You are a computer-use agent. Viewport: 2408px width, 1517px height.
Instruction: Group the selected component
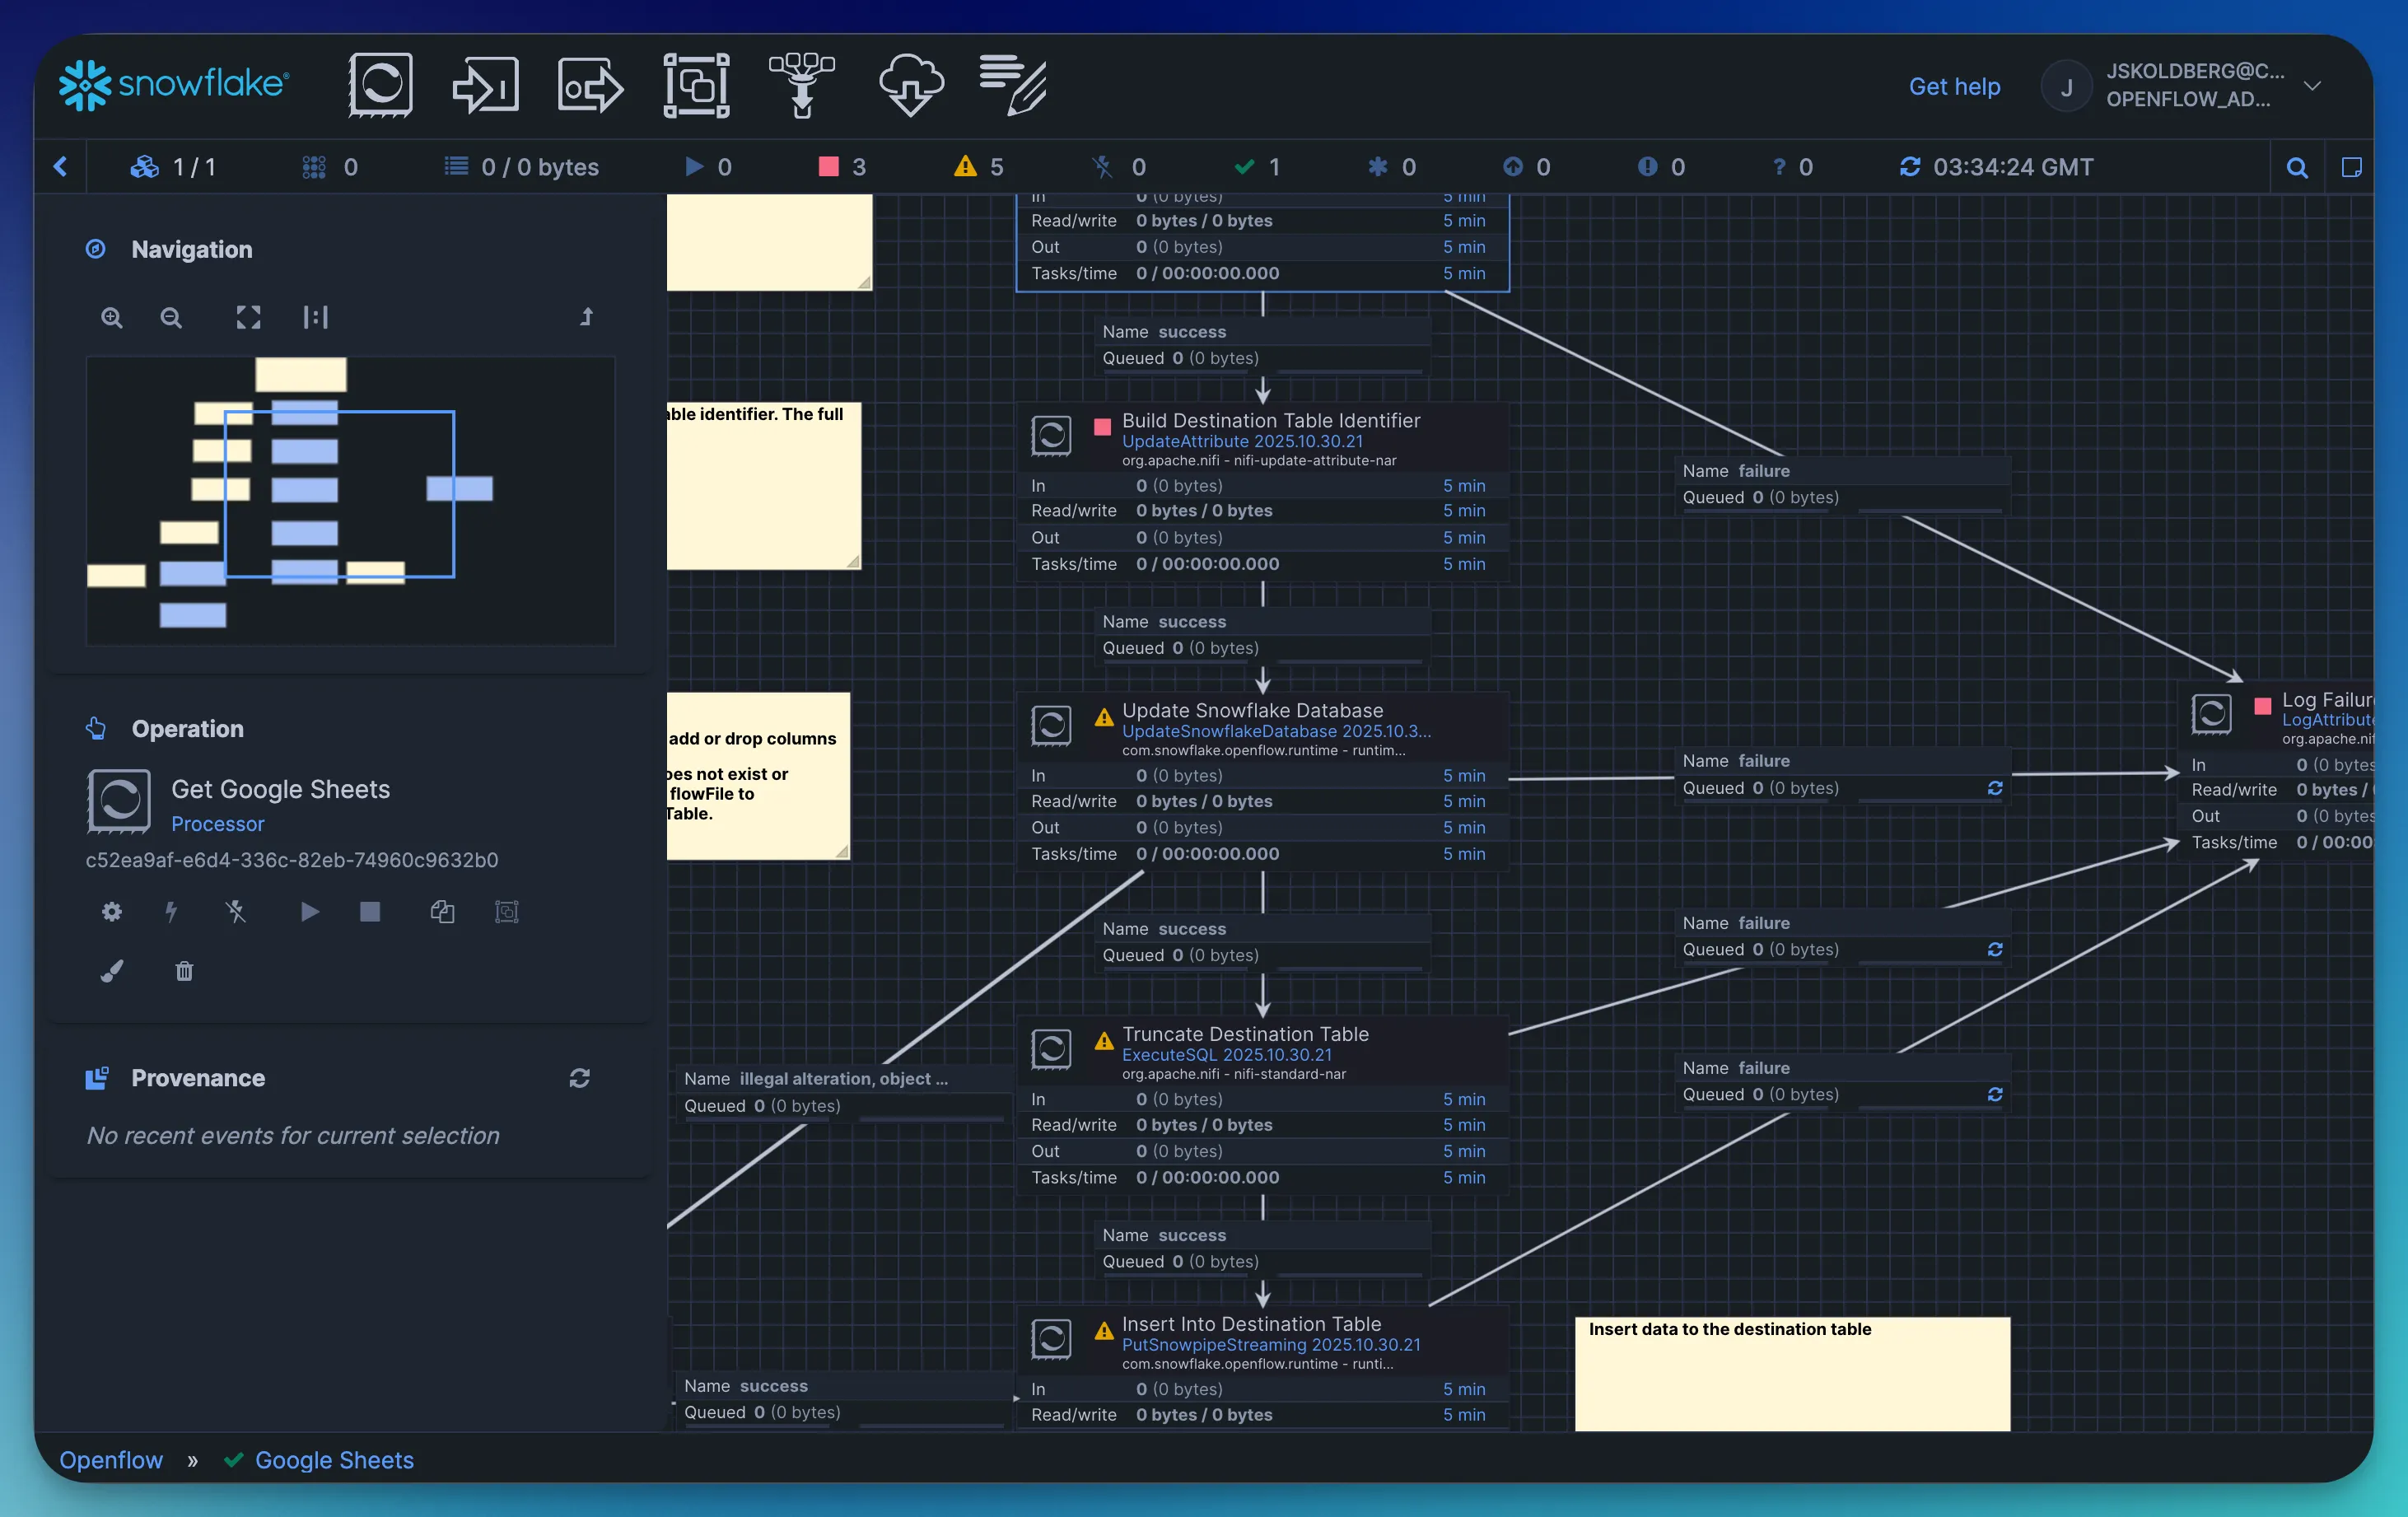tap(507, 911)
